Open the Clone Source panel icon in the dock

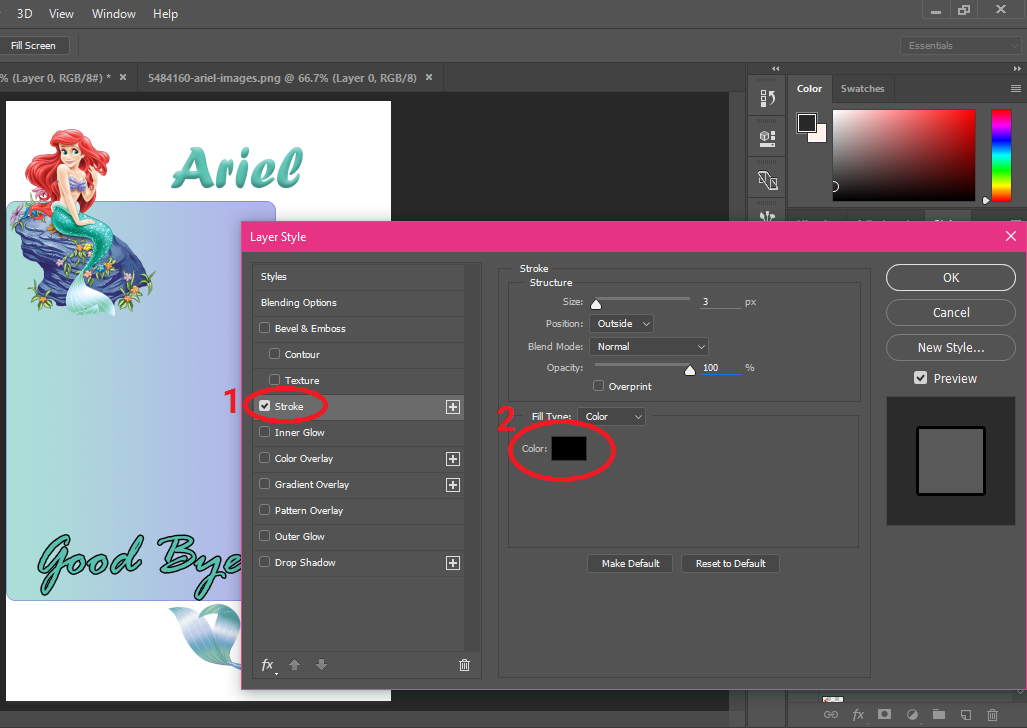click(768, 180)
